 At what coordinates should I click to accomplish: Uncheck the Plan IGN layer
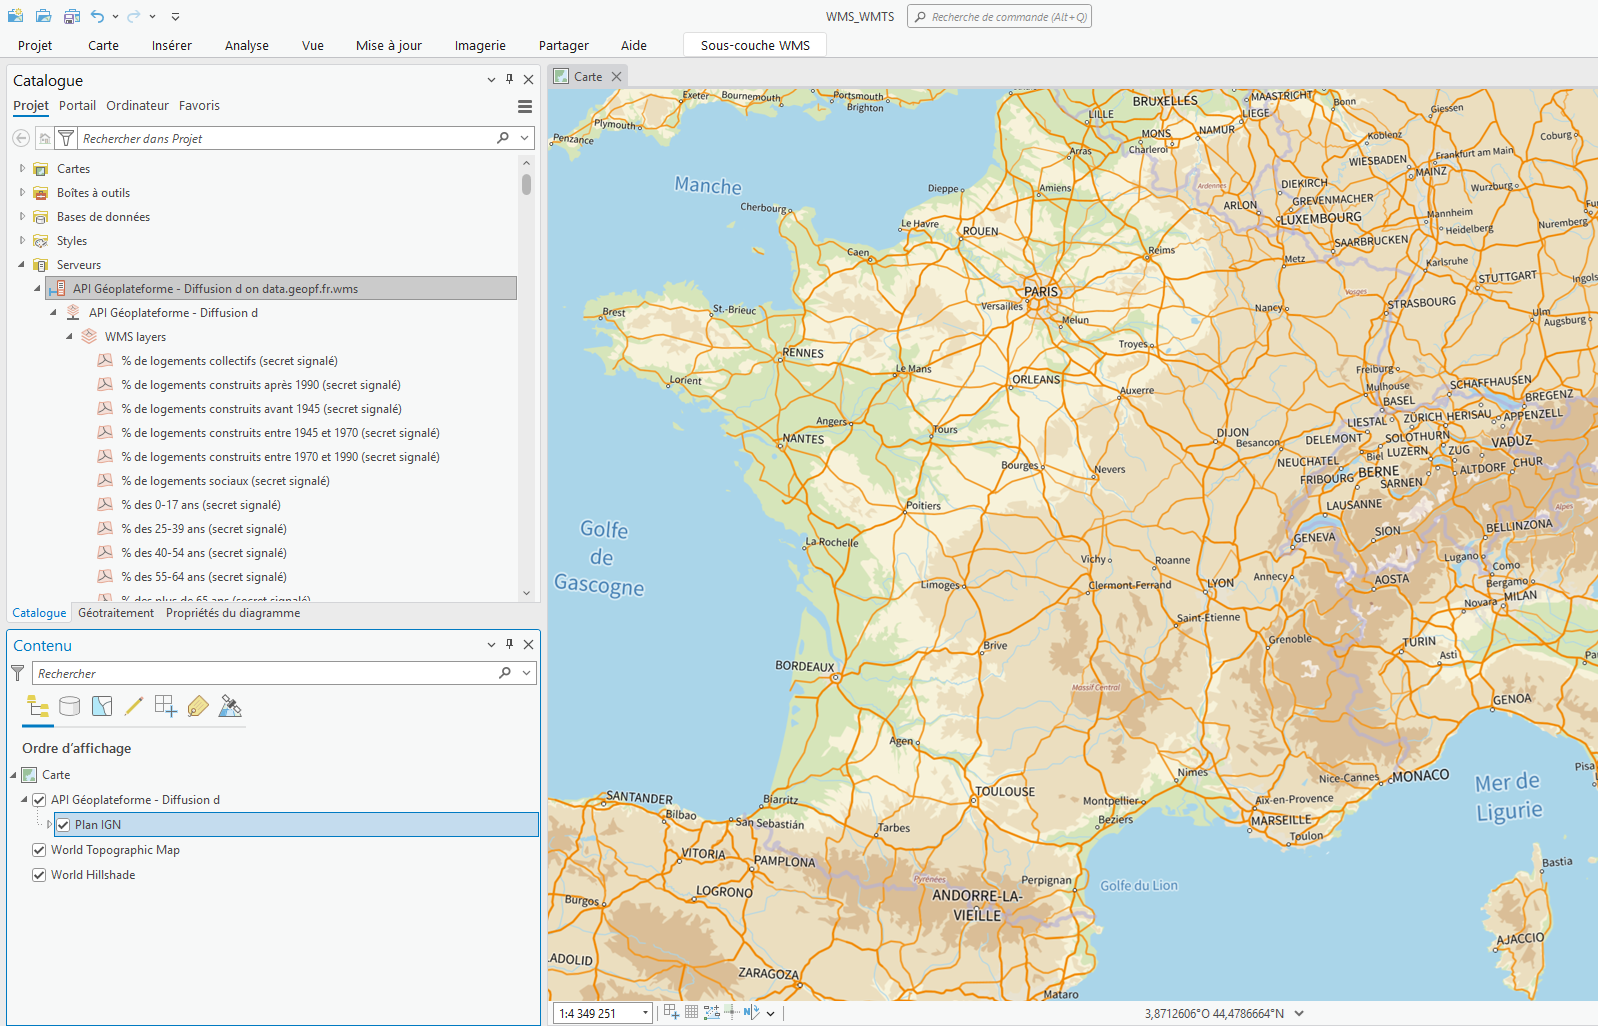pyautogui.click(x=63, y=825)
